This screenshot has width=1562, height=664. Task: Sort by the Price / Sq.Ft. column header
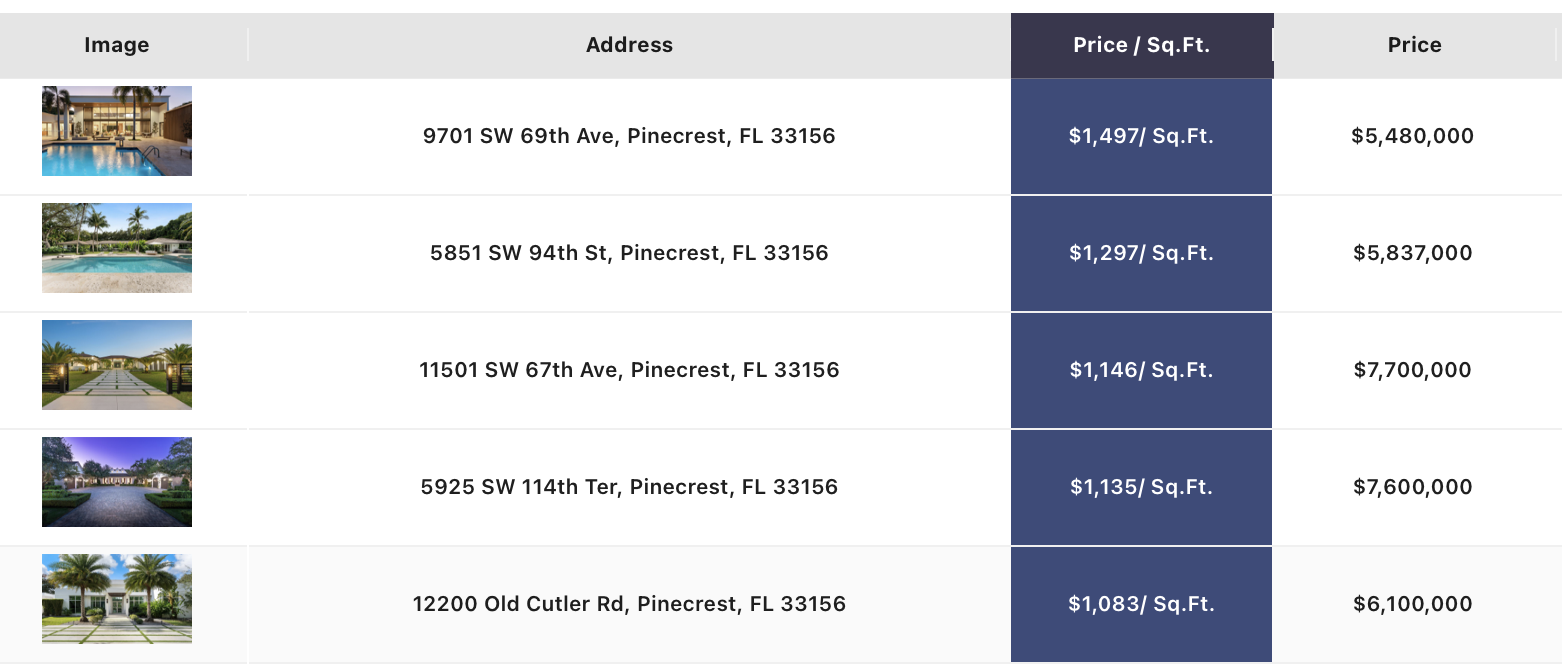[1142, 45]
